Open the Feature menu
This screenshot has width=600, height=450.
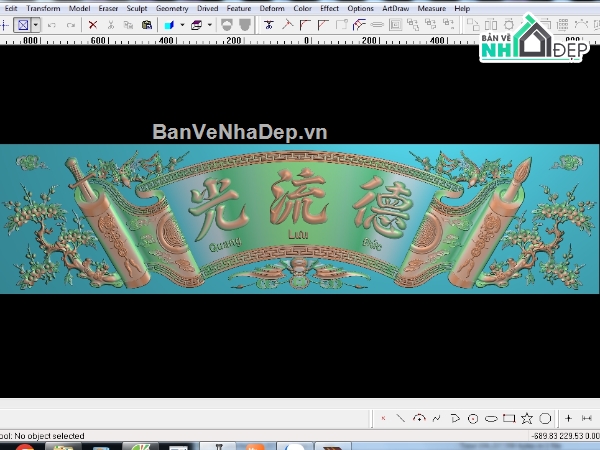pyautogui.click(x=239, y=8)
